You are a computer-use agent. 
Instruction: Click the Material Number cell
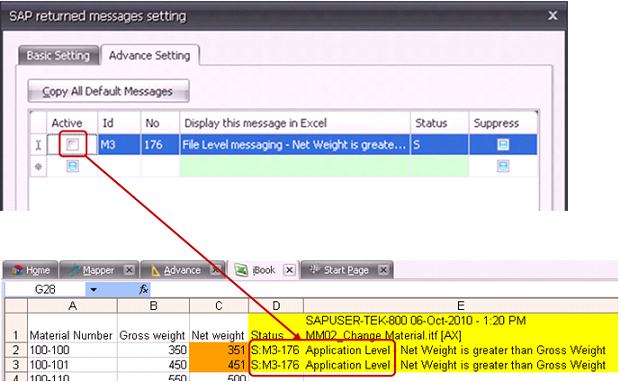(x=72, y=328)
